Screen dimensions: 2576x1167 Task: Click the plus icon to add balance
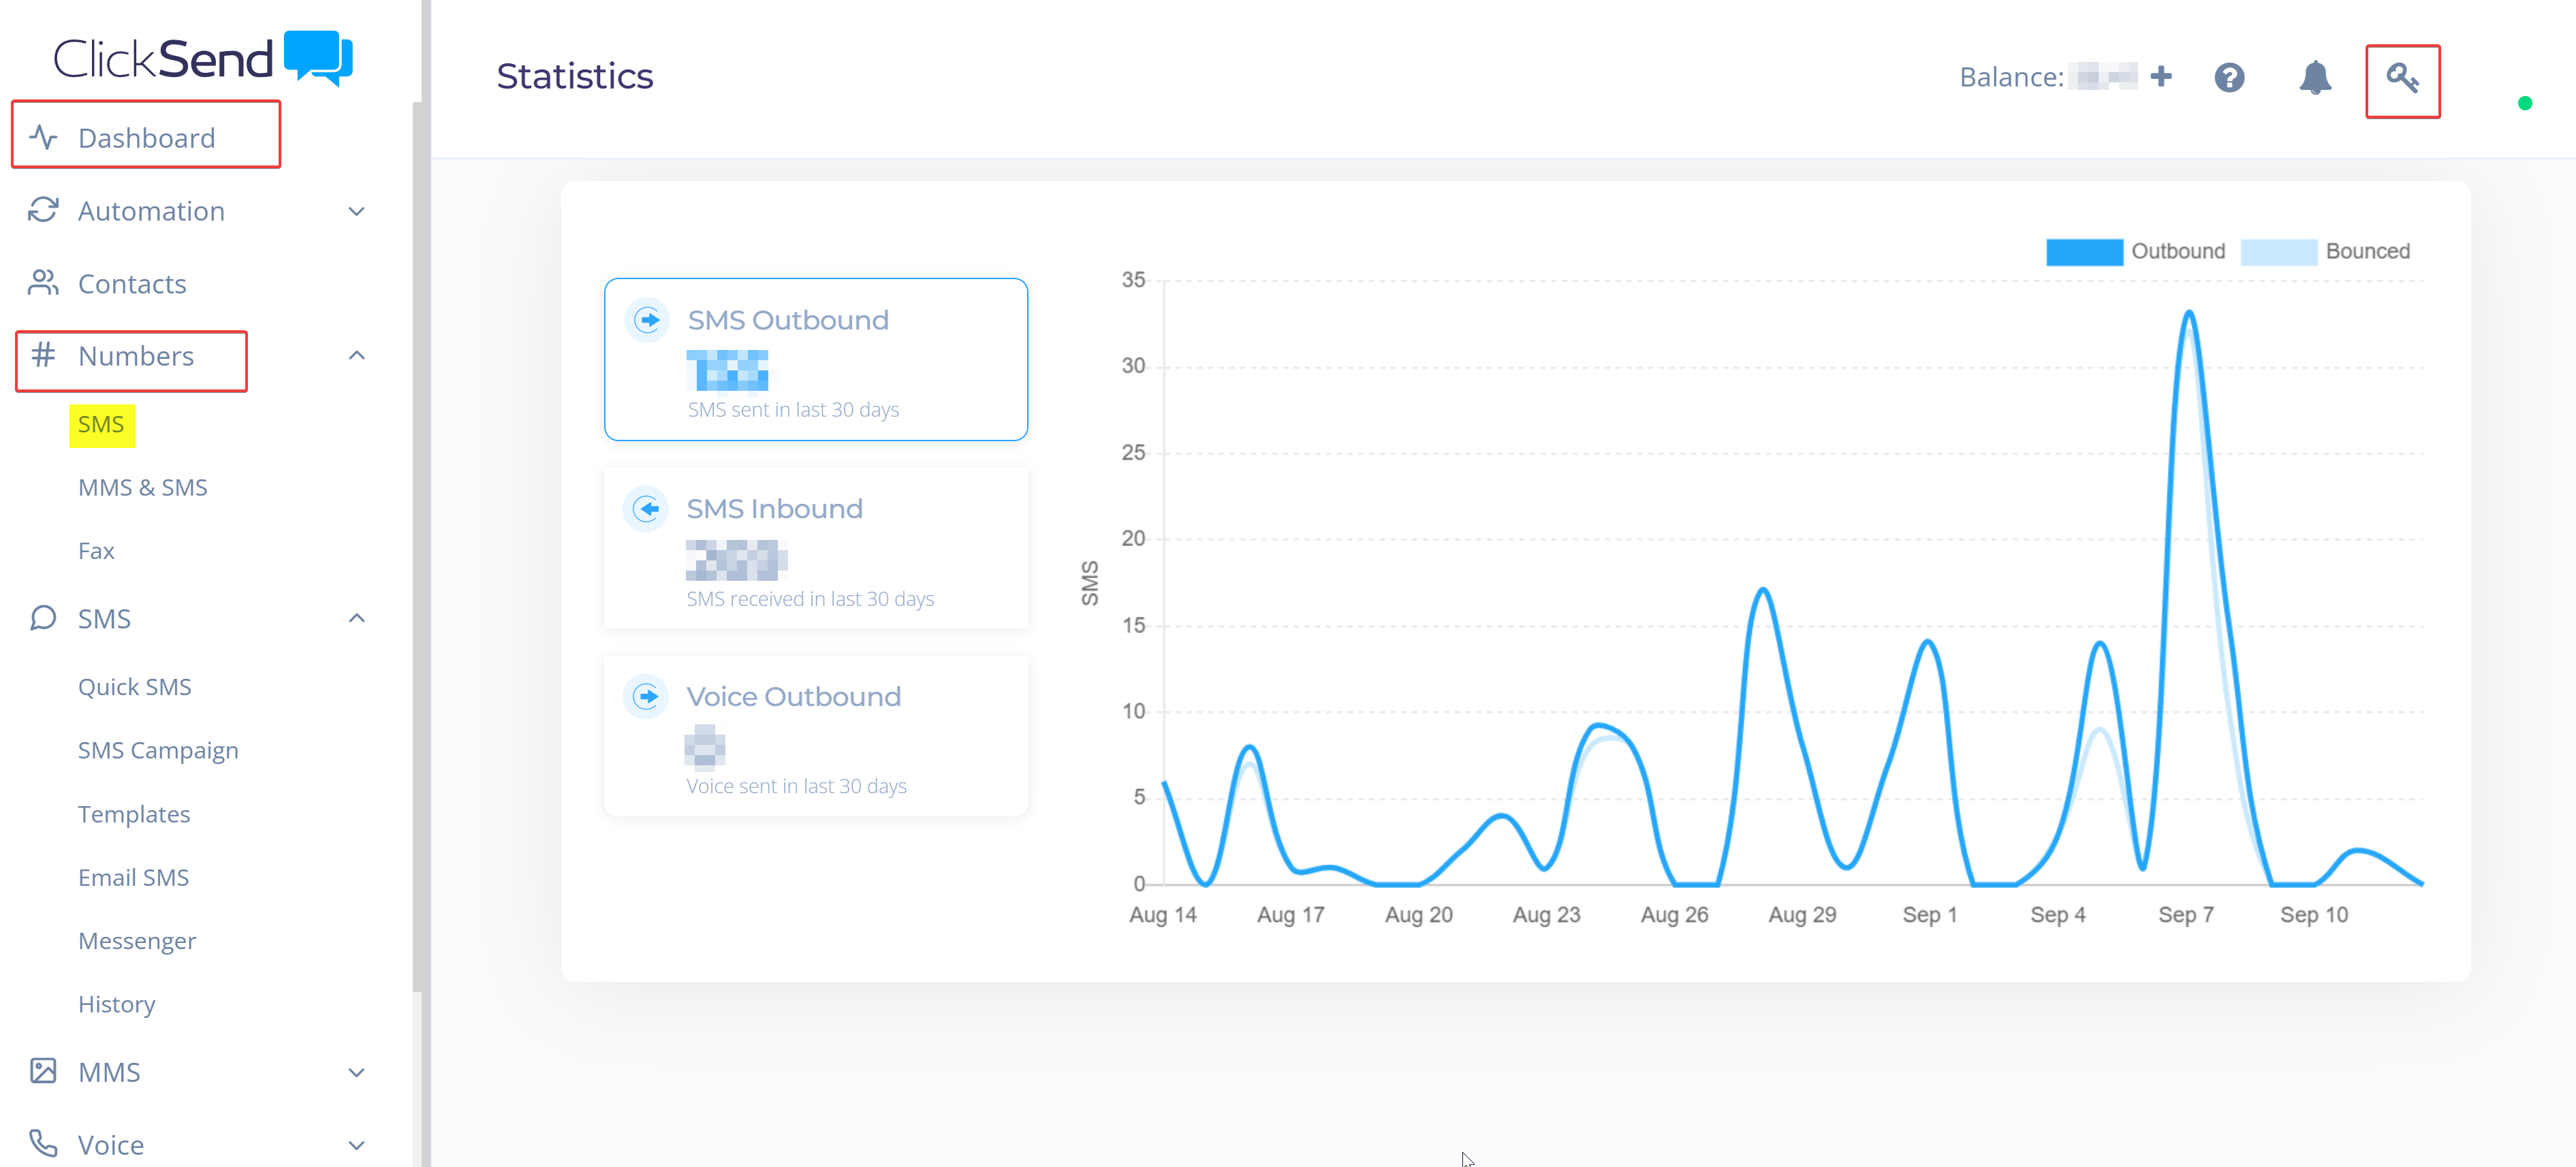coord(2161,77)
